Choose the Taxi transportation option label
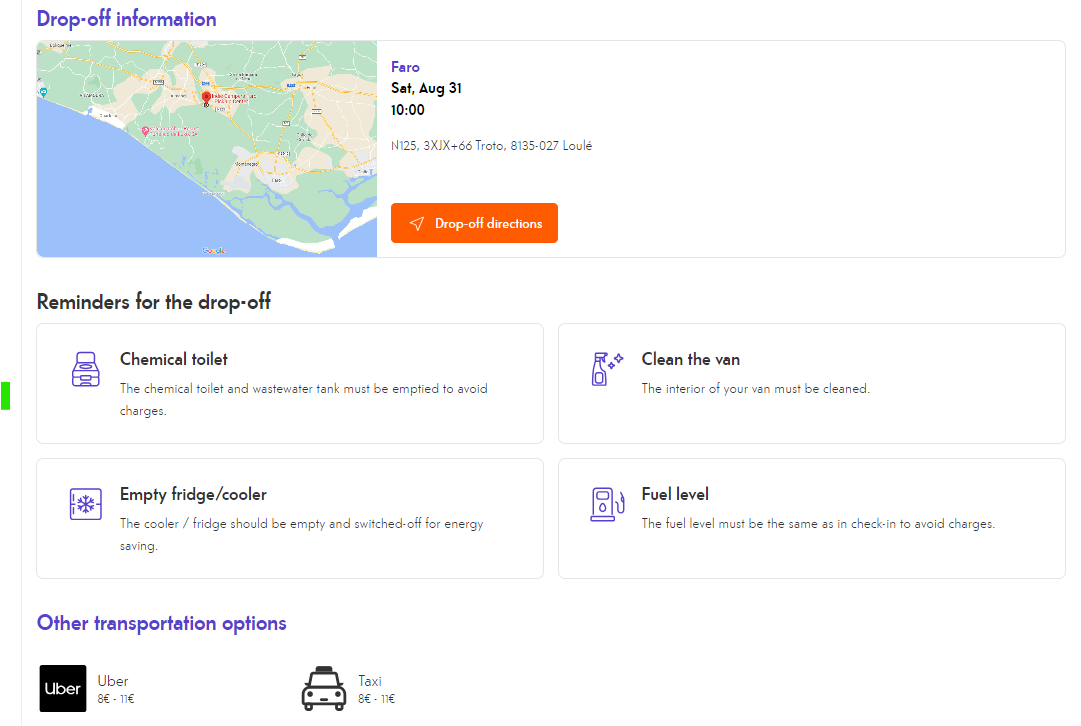The width and height of the screenshot is (1081, 726). tap(370, 681)
